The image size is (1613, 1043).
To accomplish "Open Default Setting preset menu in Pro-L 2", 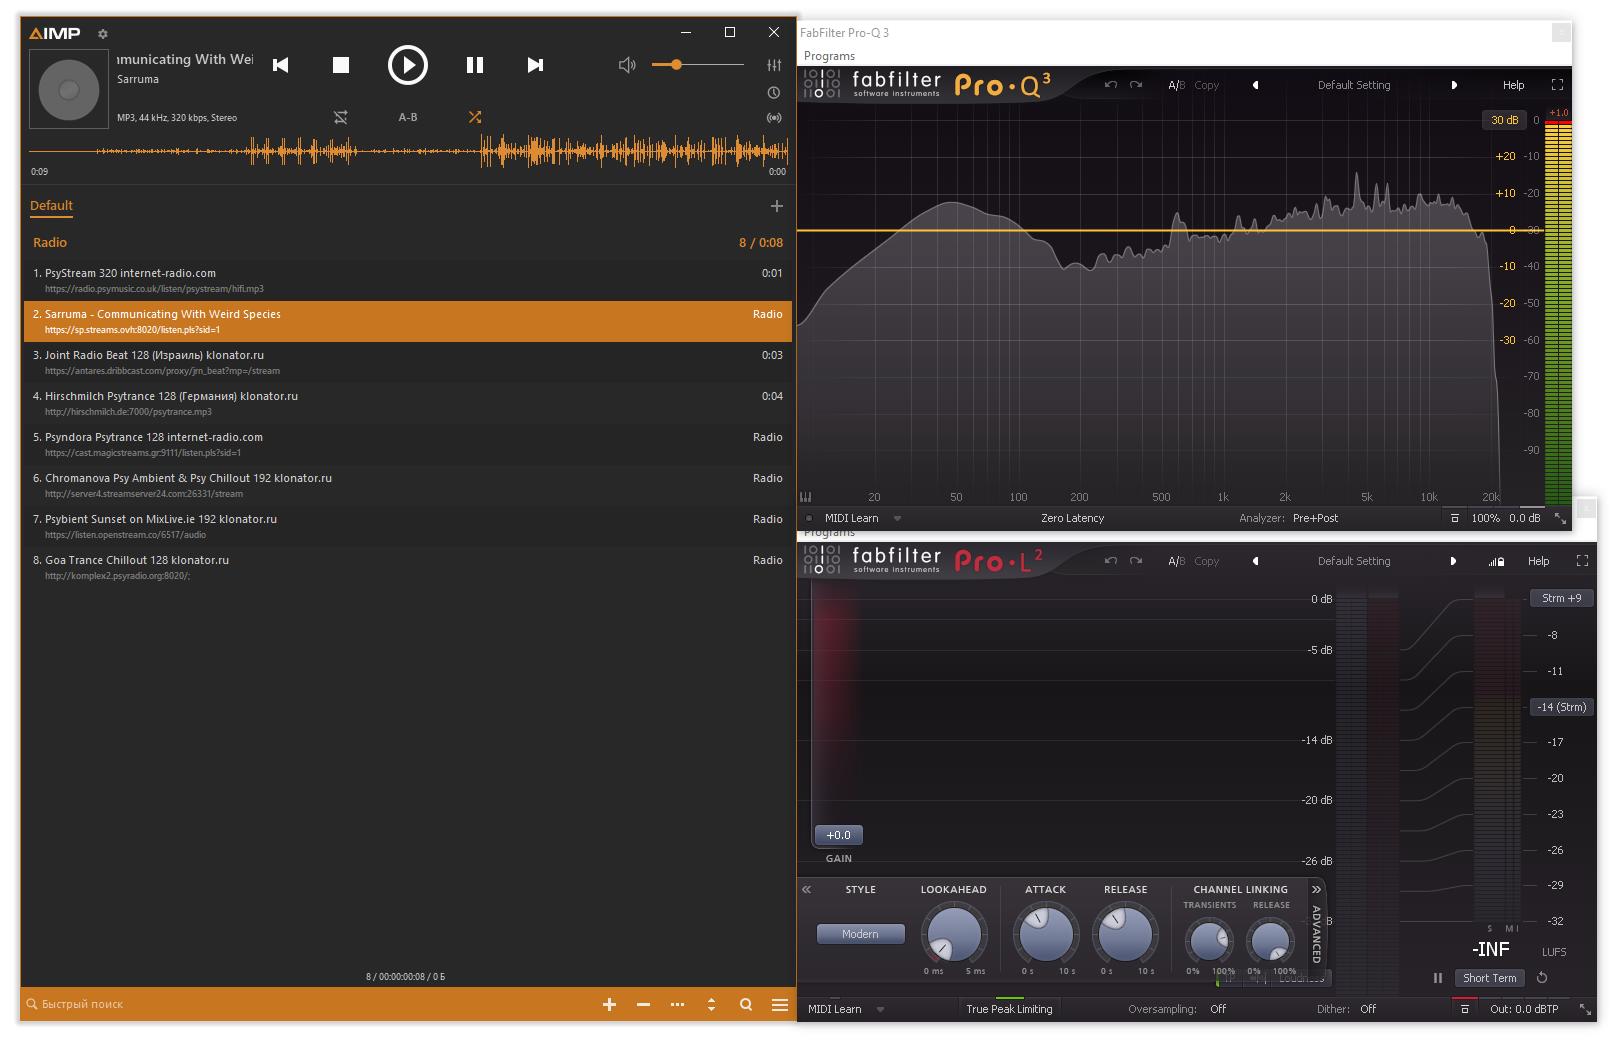I will coord(1354,561).
